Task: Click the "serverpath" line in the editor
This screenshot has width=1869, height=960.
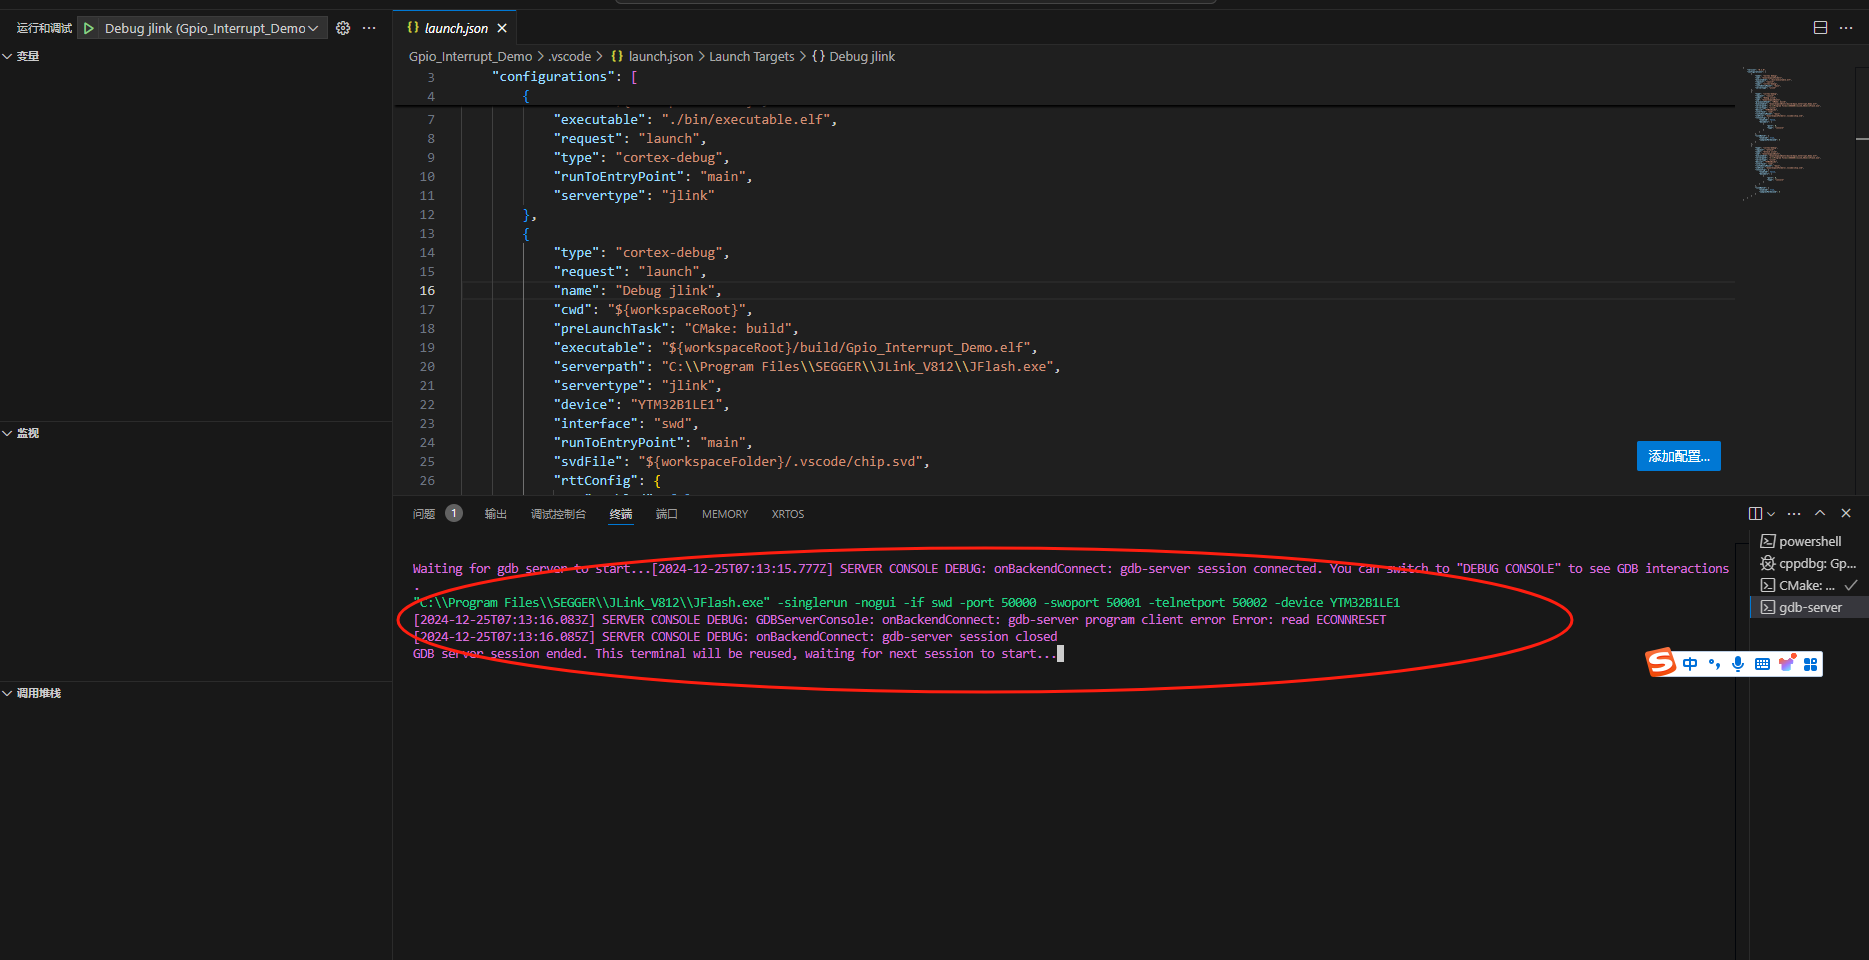Action: (x=806, y=366)
